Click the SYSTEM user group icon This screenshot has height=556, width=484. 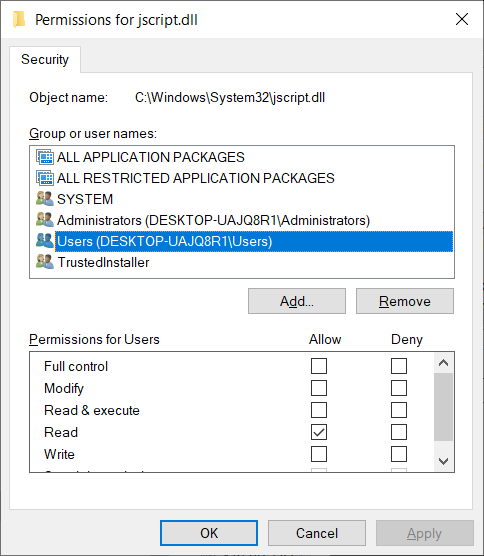coord(45,199)
